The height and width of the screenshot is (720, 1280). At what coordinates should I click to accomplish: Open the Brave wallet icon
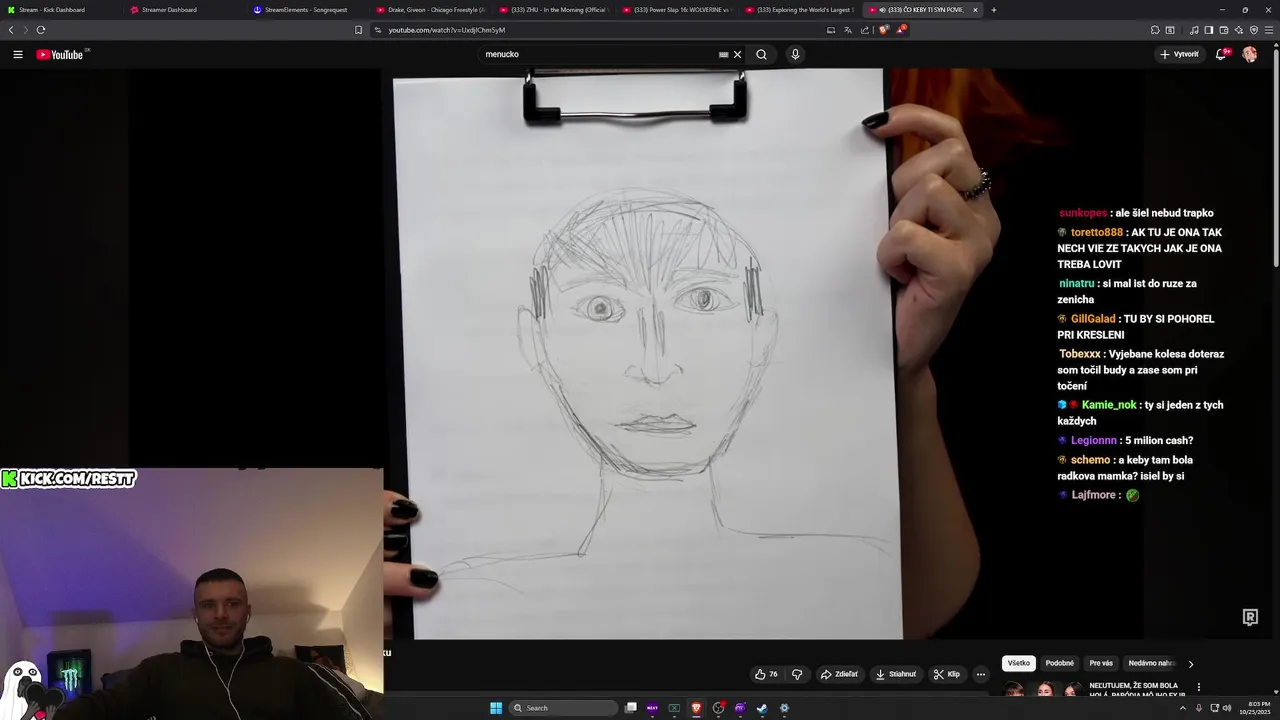click(1223, 30)
